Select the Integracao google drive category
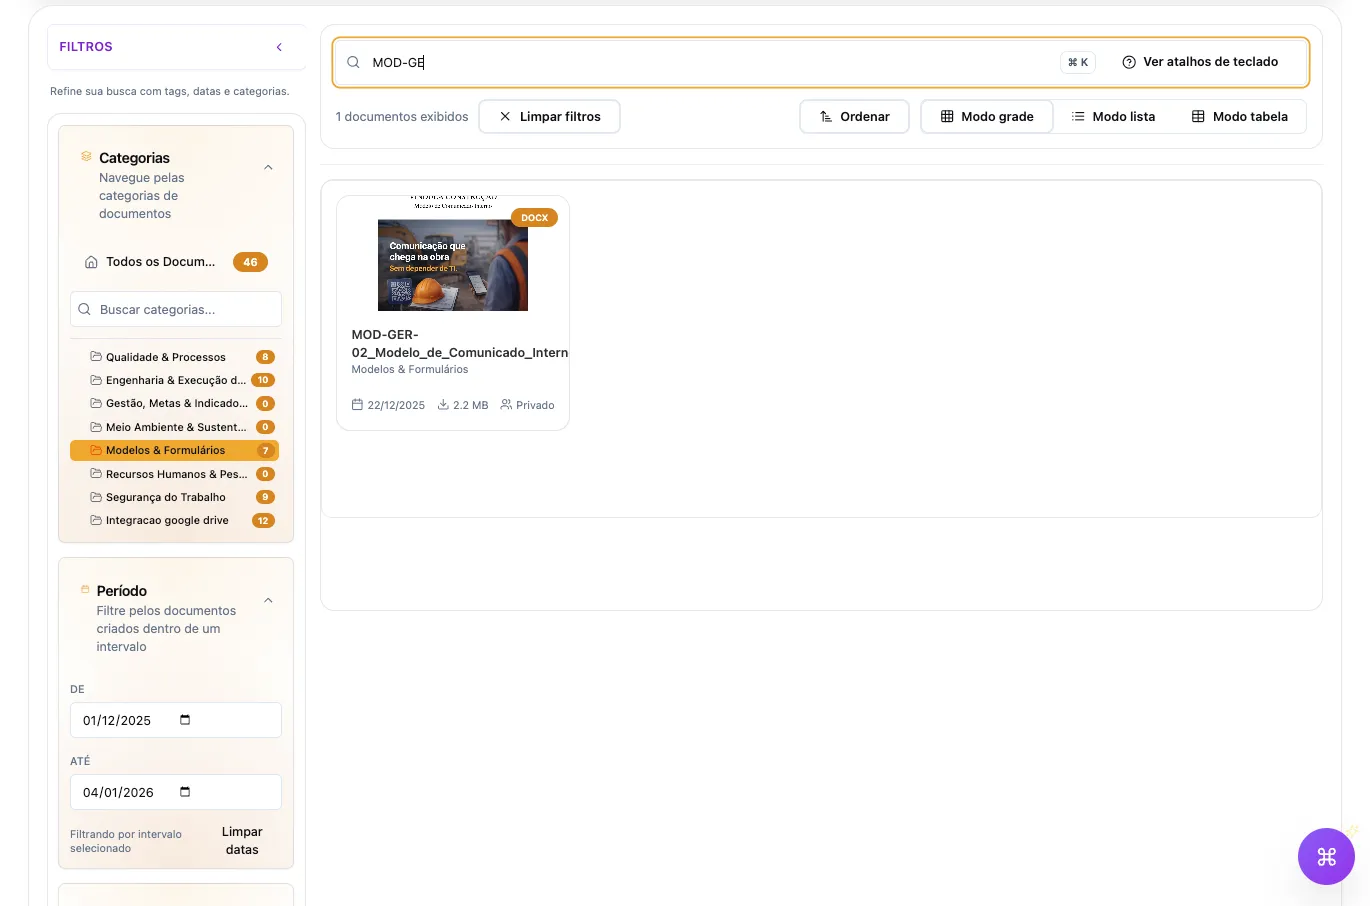The width and height of the screenshot is (1370, 906). point(167,520)
